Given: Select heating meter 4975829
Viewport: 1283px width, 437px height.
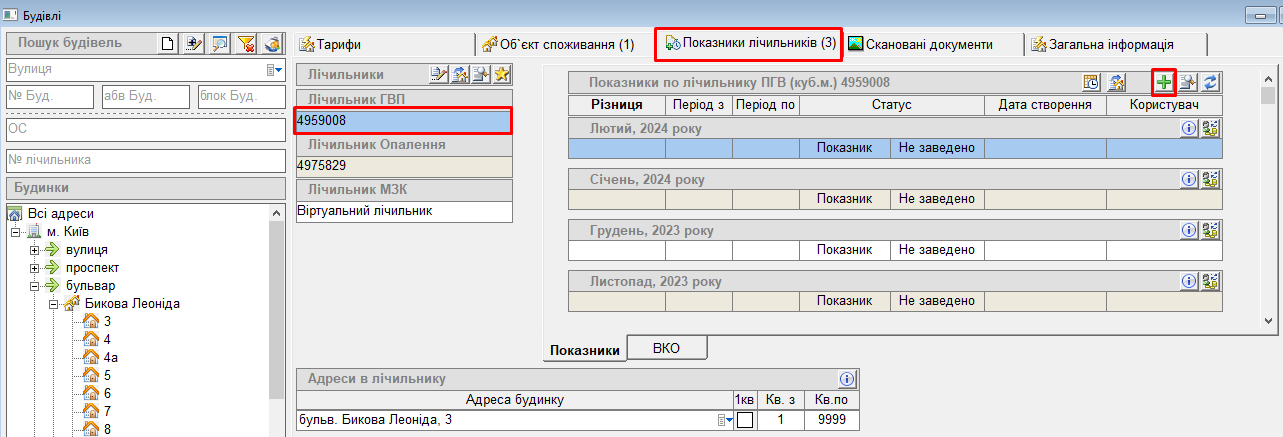Looking at the screenshot, I should pos(403,166).
